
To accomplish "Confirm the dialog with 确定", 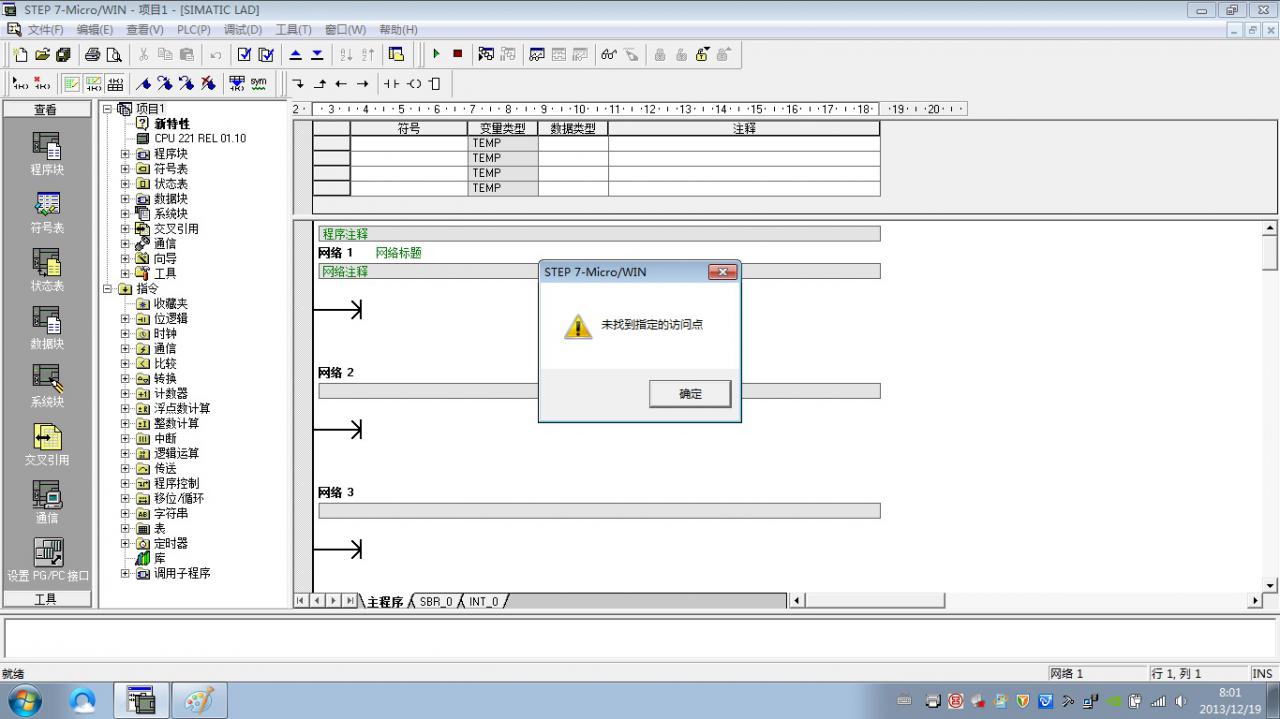I will [x=690, y=394].
